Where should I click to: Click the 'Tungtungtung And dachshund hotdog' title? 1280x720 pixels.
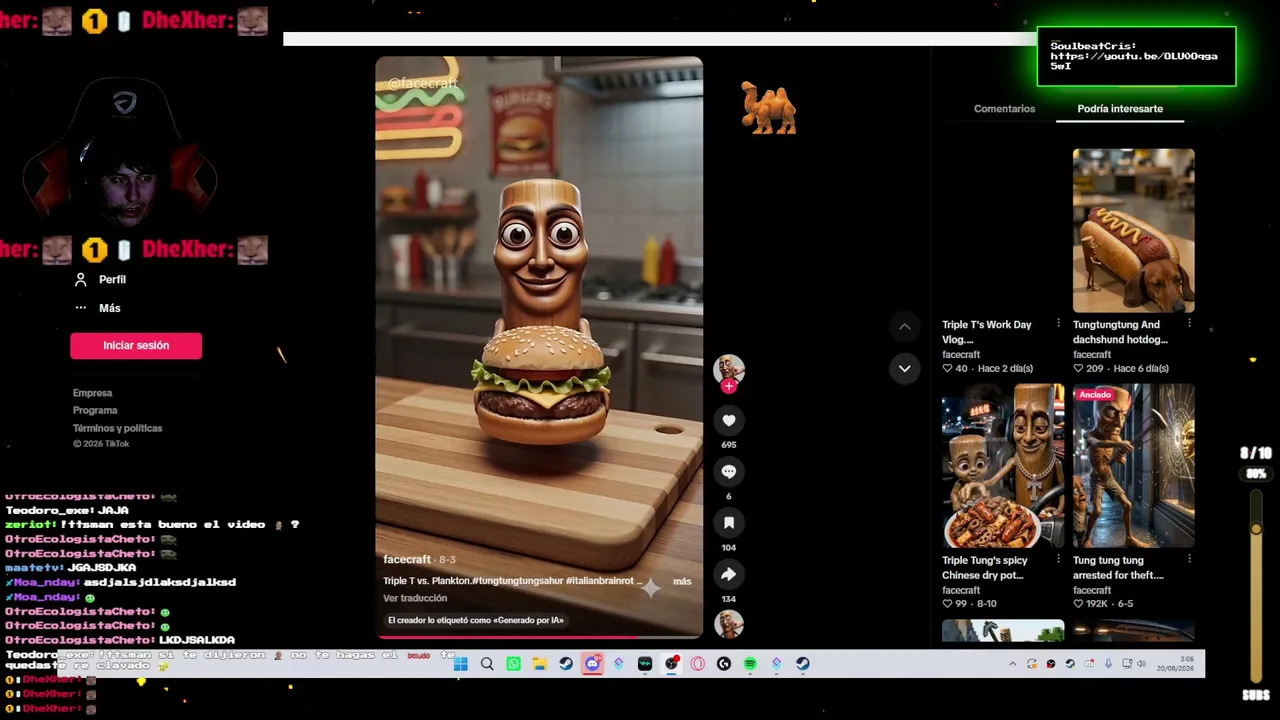(1120, 332)
